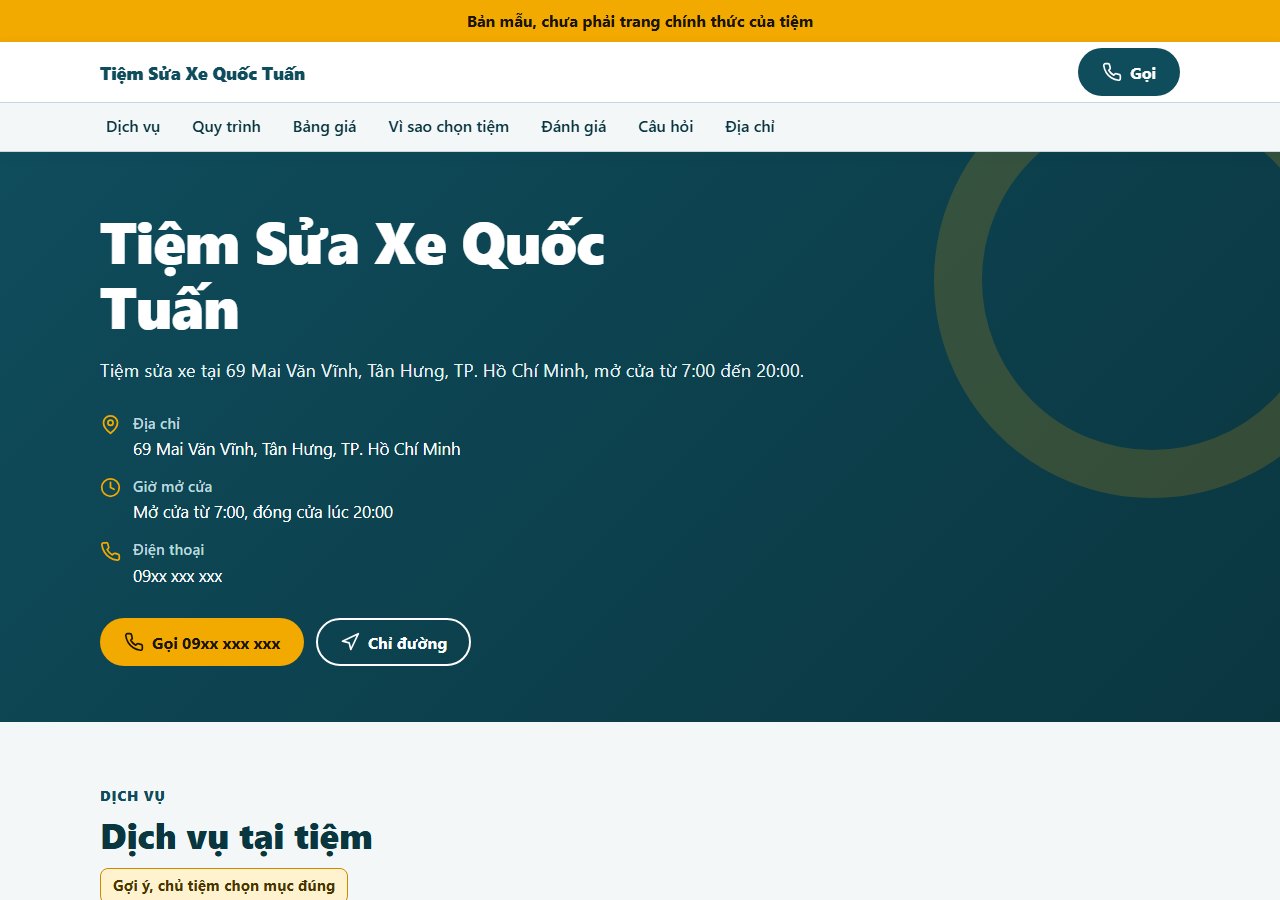
Task: Open the Bảng giá nav link
Action: pyautogui.click(x=325, y=127)
